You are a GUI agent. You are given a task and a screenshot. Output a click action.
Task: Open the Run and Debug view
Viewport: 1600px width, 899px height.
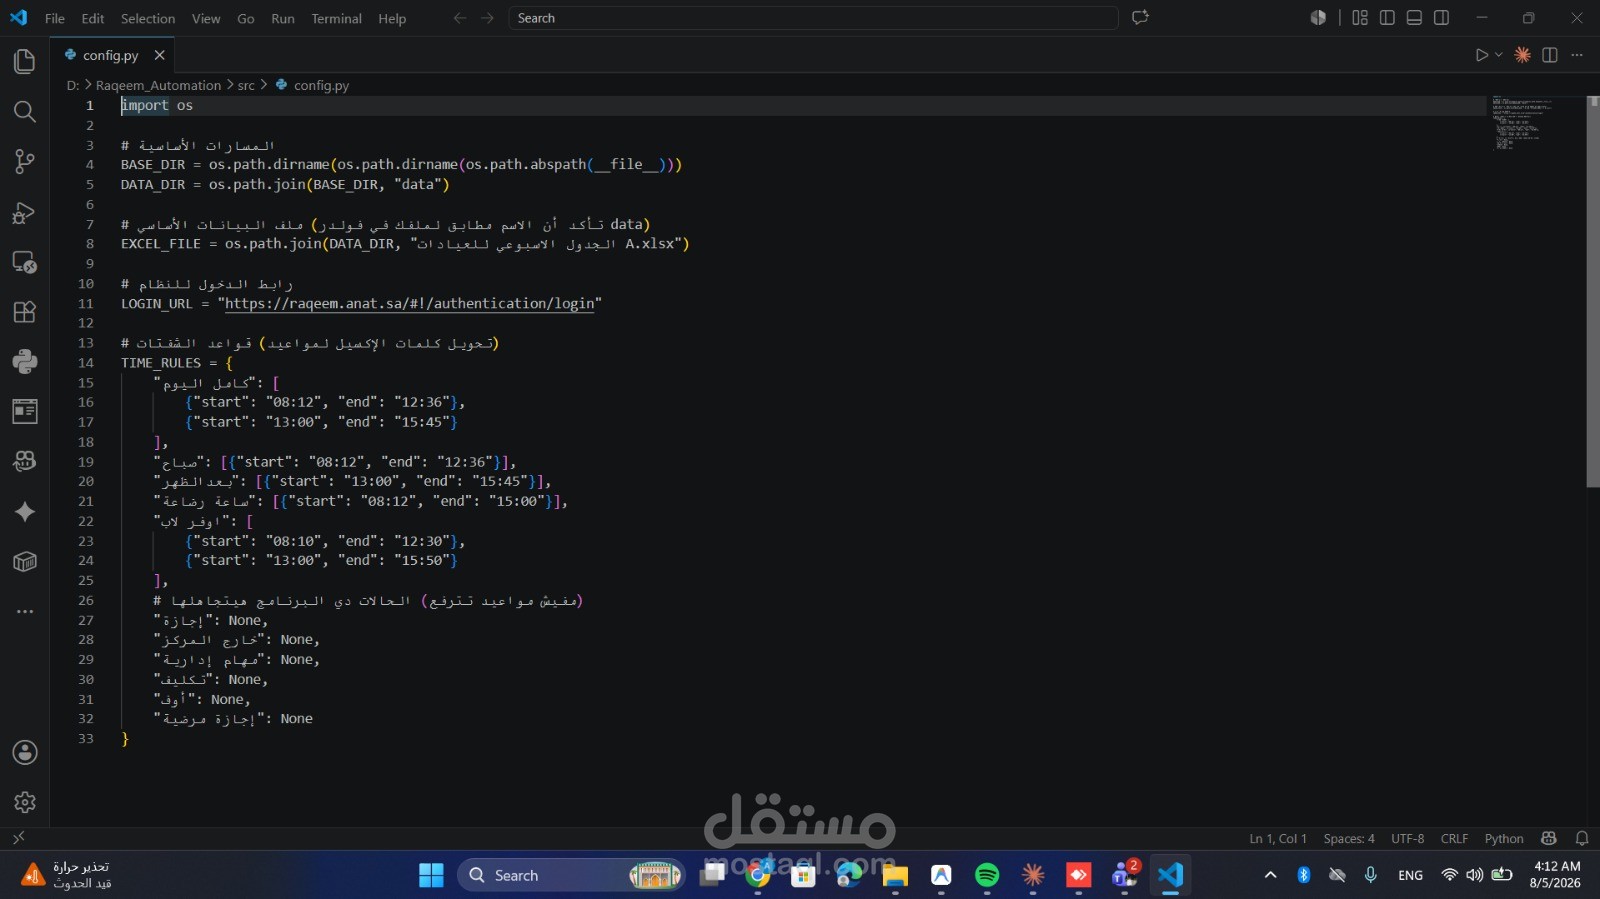pos(25,212)
